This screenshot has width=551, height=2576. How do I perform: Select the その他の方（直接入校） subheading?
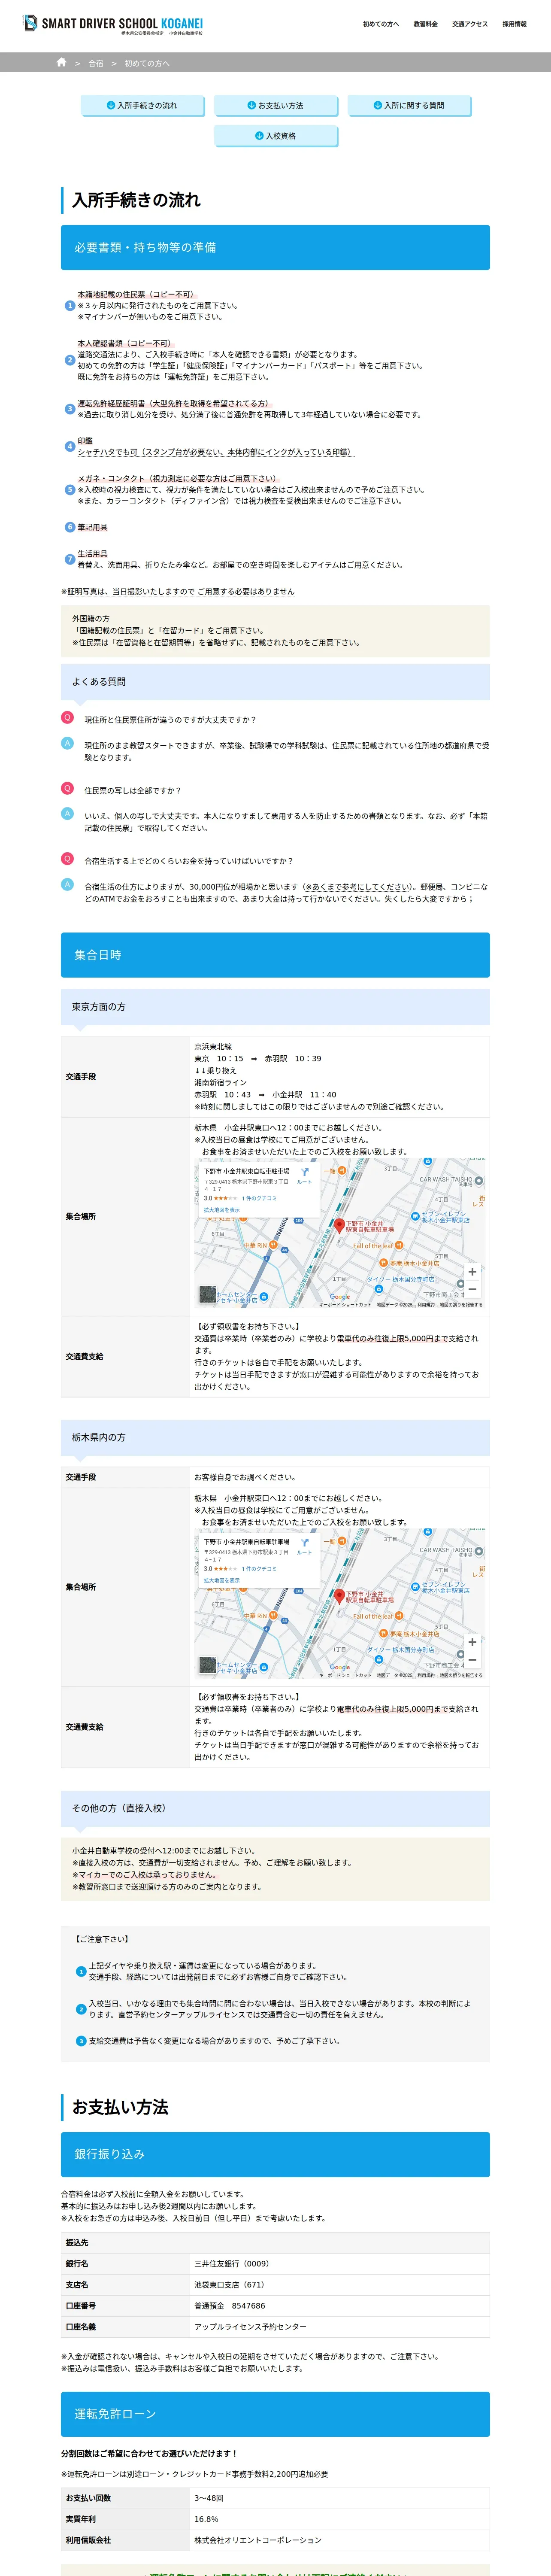(x=275, y=1808)
